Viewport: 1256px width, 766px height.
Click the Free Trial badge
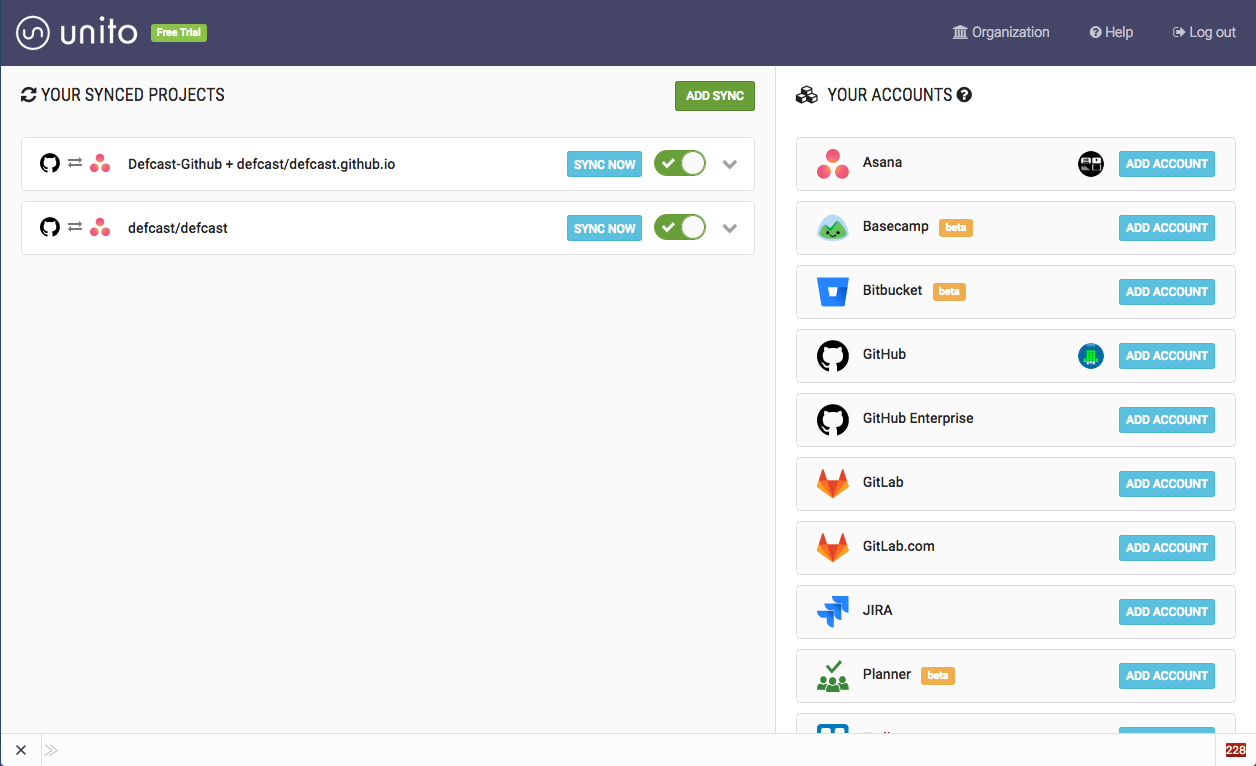pyautogui.click(x=179, y=33)
